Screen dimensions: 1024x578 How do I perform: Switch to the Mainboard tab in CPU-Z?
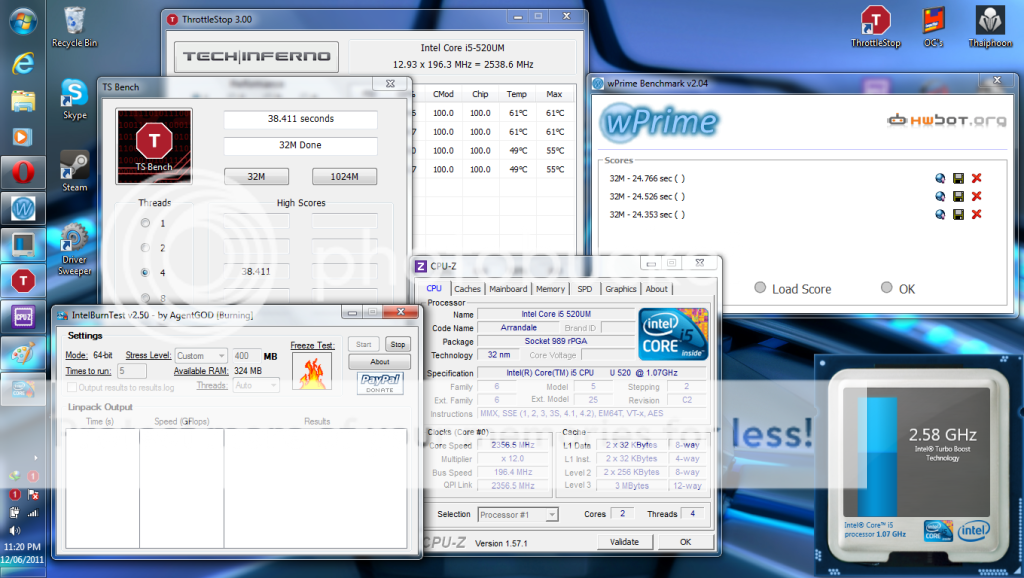point(508,289)
